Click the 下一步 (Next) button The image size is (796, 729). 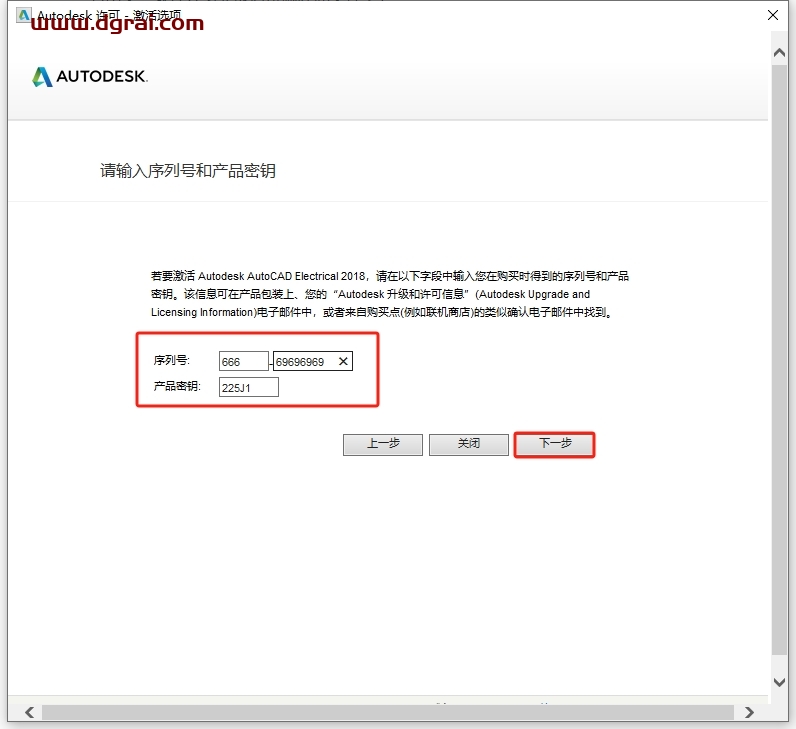[554, 444]
